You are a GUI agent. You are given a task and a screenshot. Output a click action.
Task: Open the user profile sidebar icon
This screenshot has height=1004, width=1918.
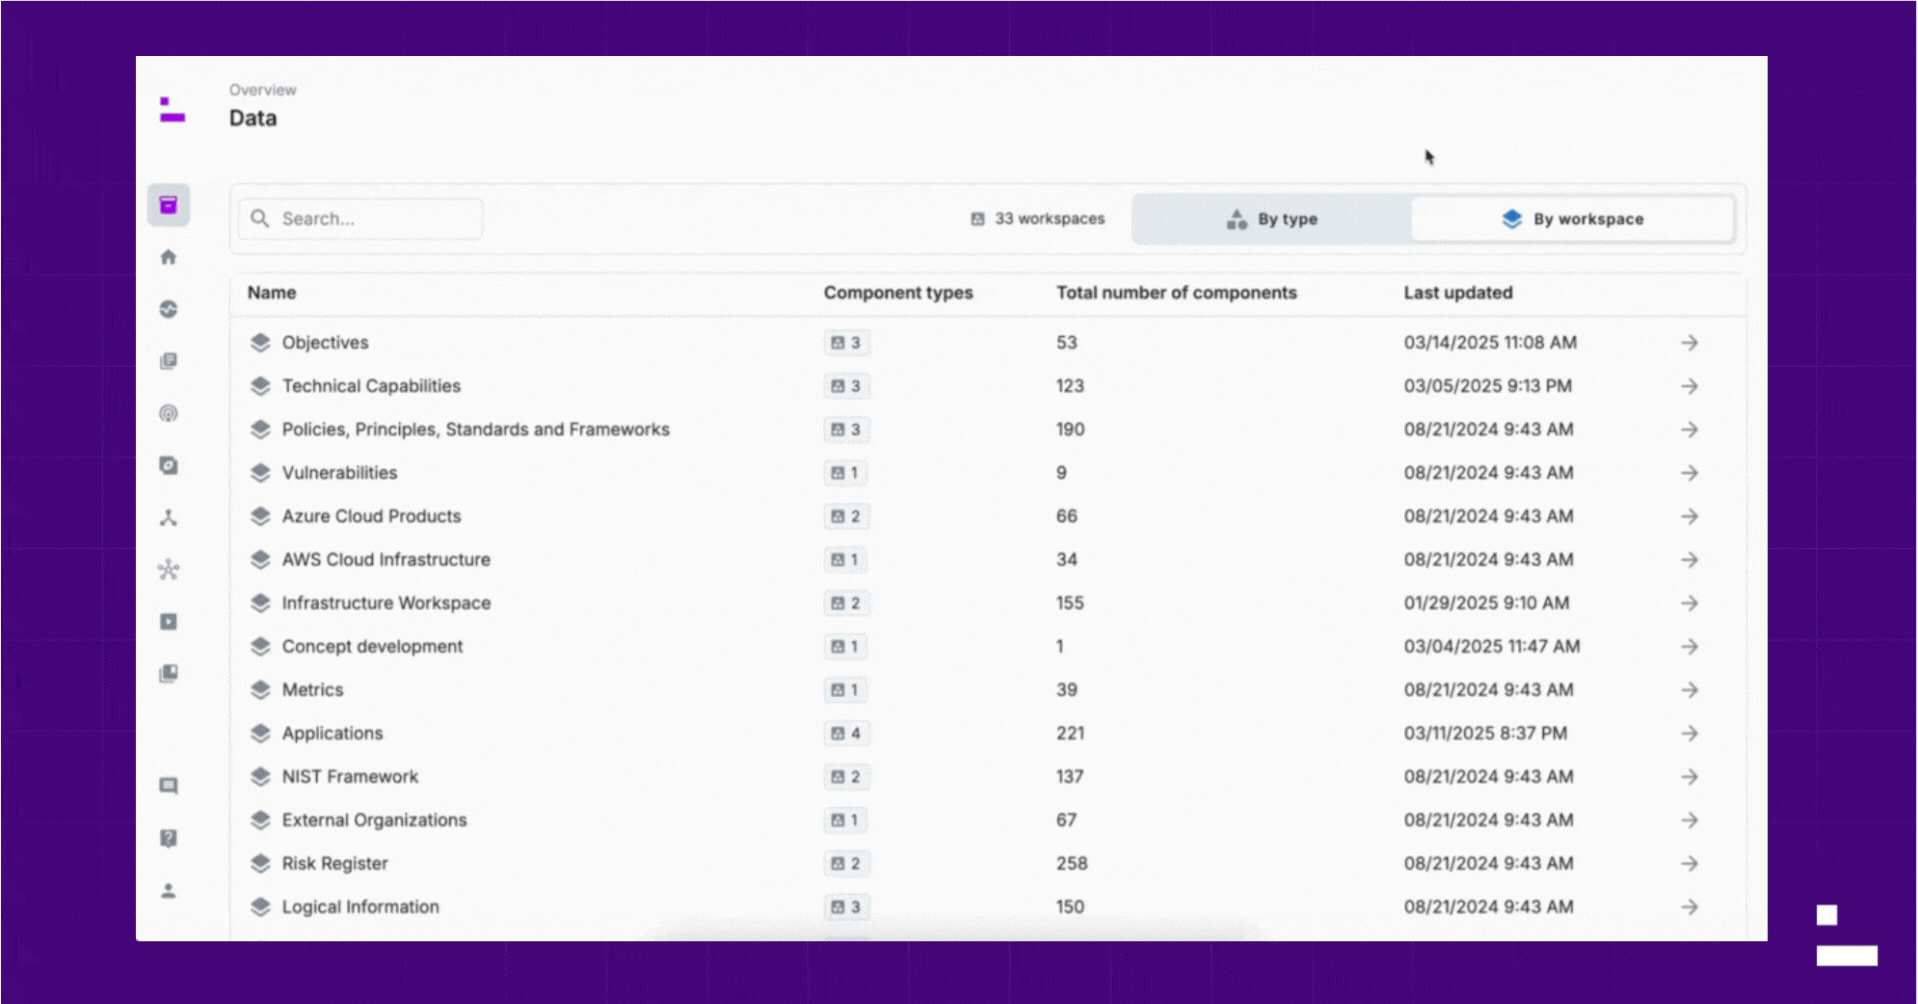169,890
